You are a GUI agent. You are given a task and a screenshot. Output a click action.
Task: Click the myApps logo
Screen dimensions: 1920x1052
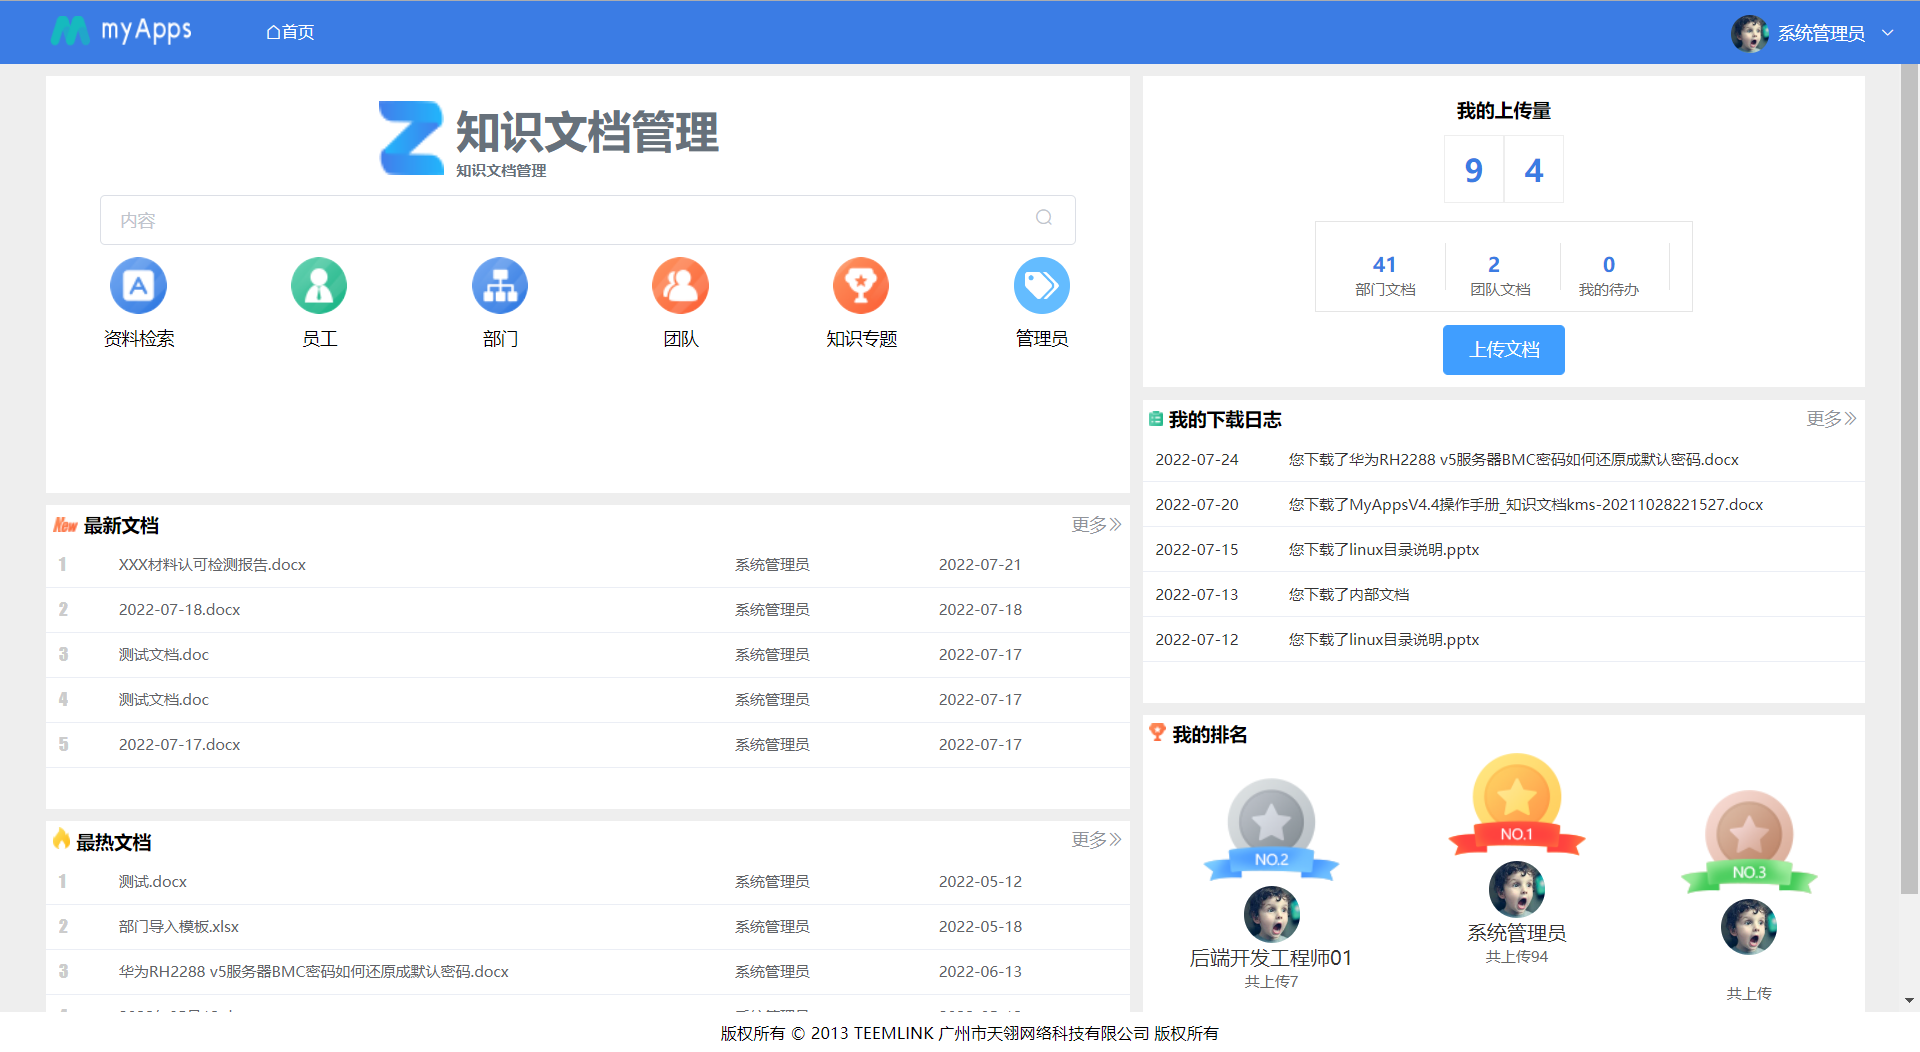(x=119, y=31)
